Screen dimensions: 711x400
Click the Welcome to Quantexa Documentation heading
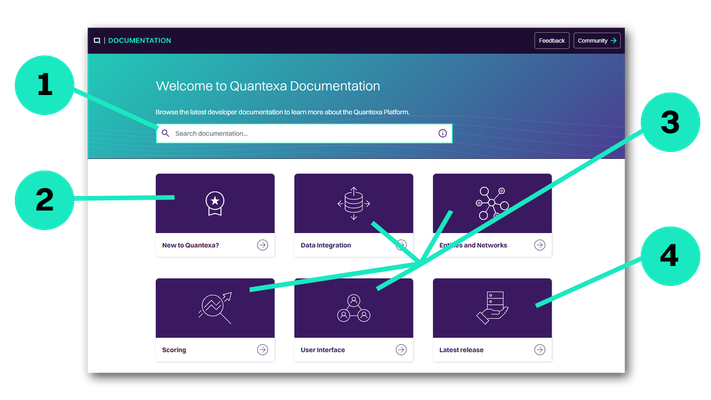pos(268,86)
